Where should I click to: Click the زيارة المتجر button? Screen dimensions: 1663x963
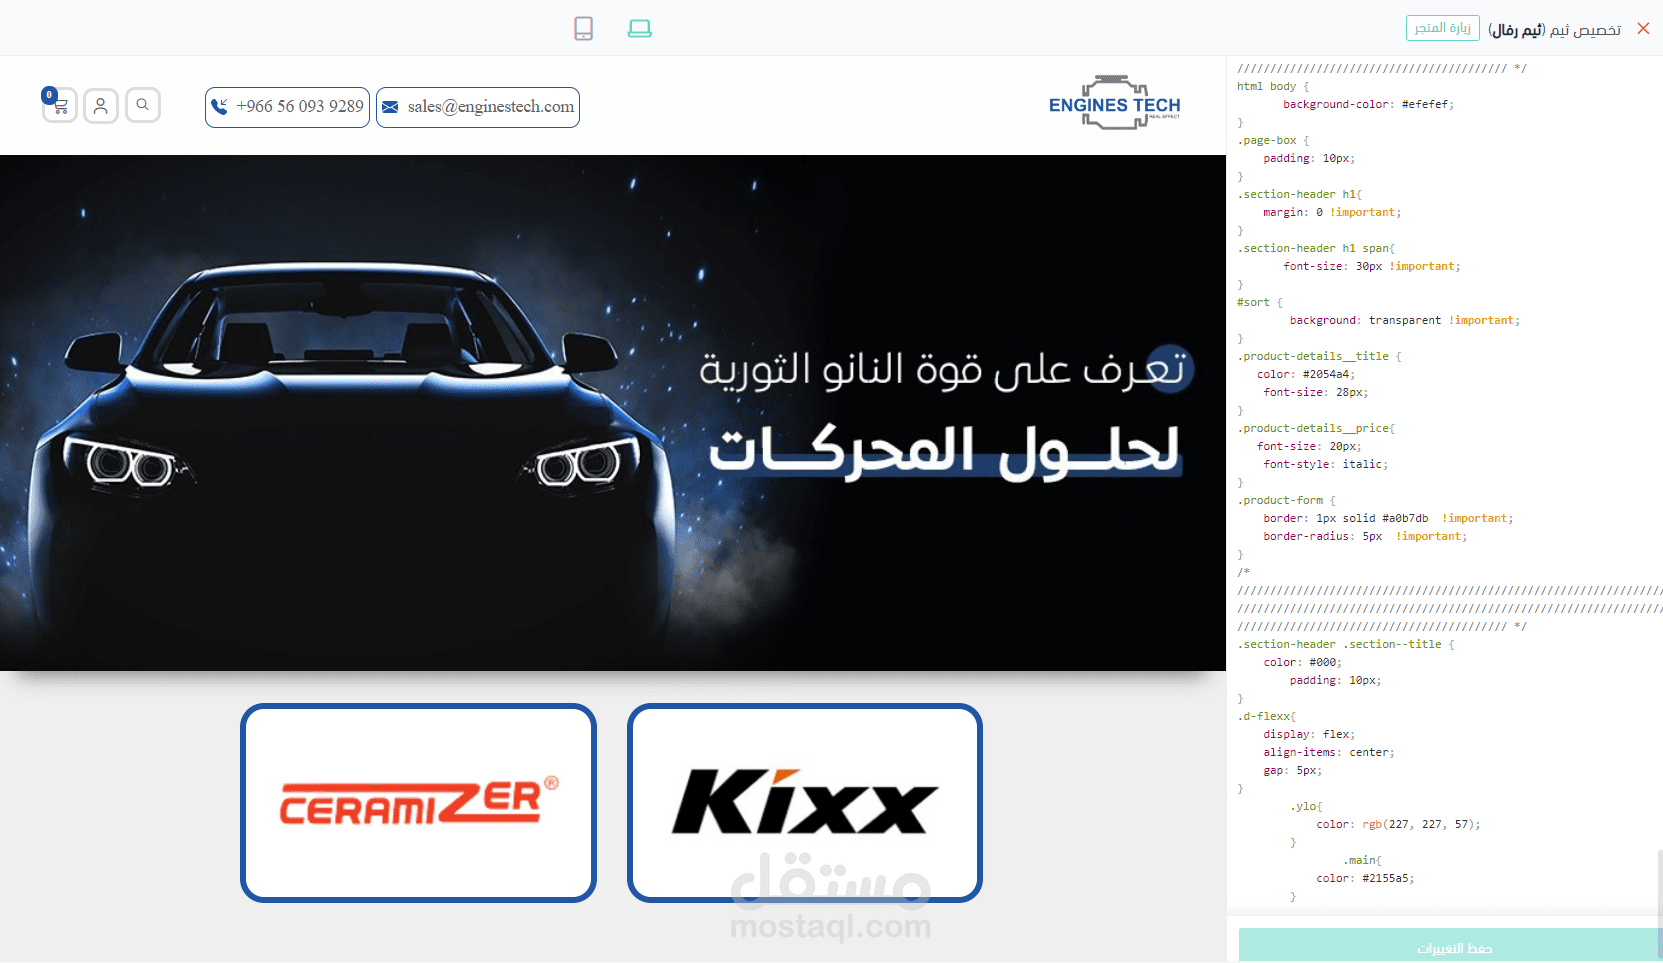(x=1443, y=28)
